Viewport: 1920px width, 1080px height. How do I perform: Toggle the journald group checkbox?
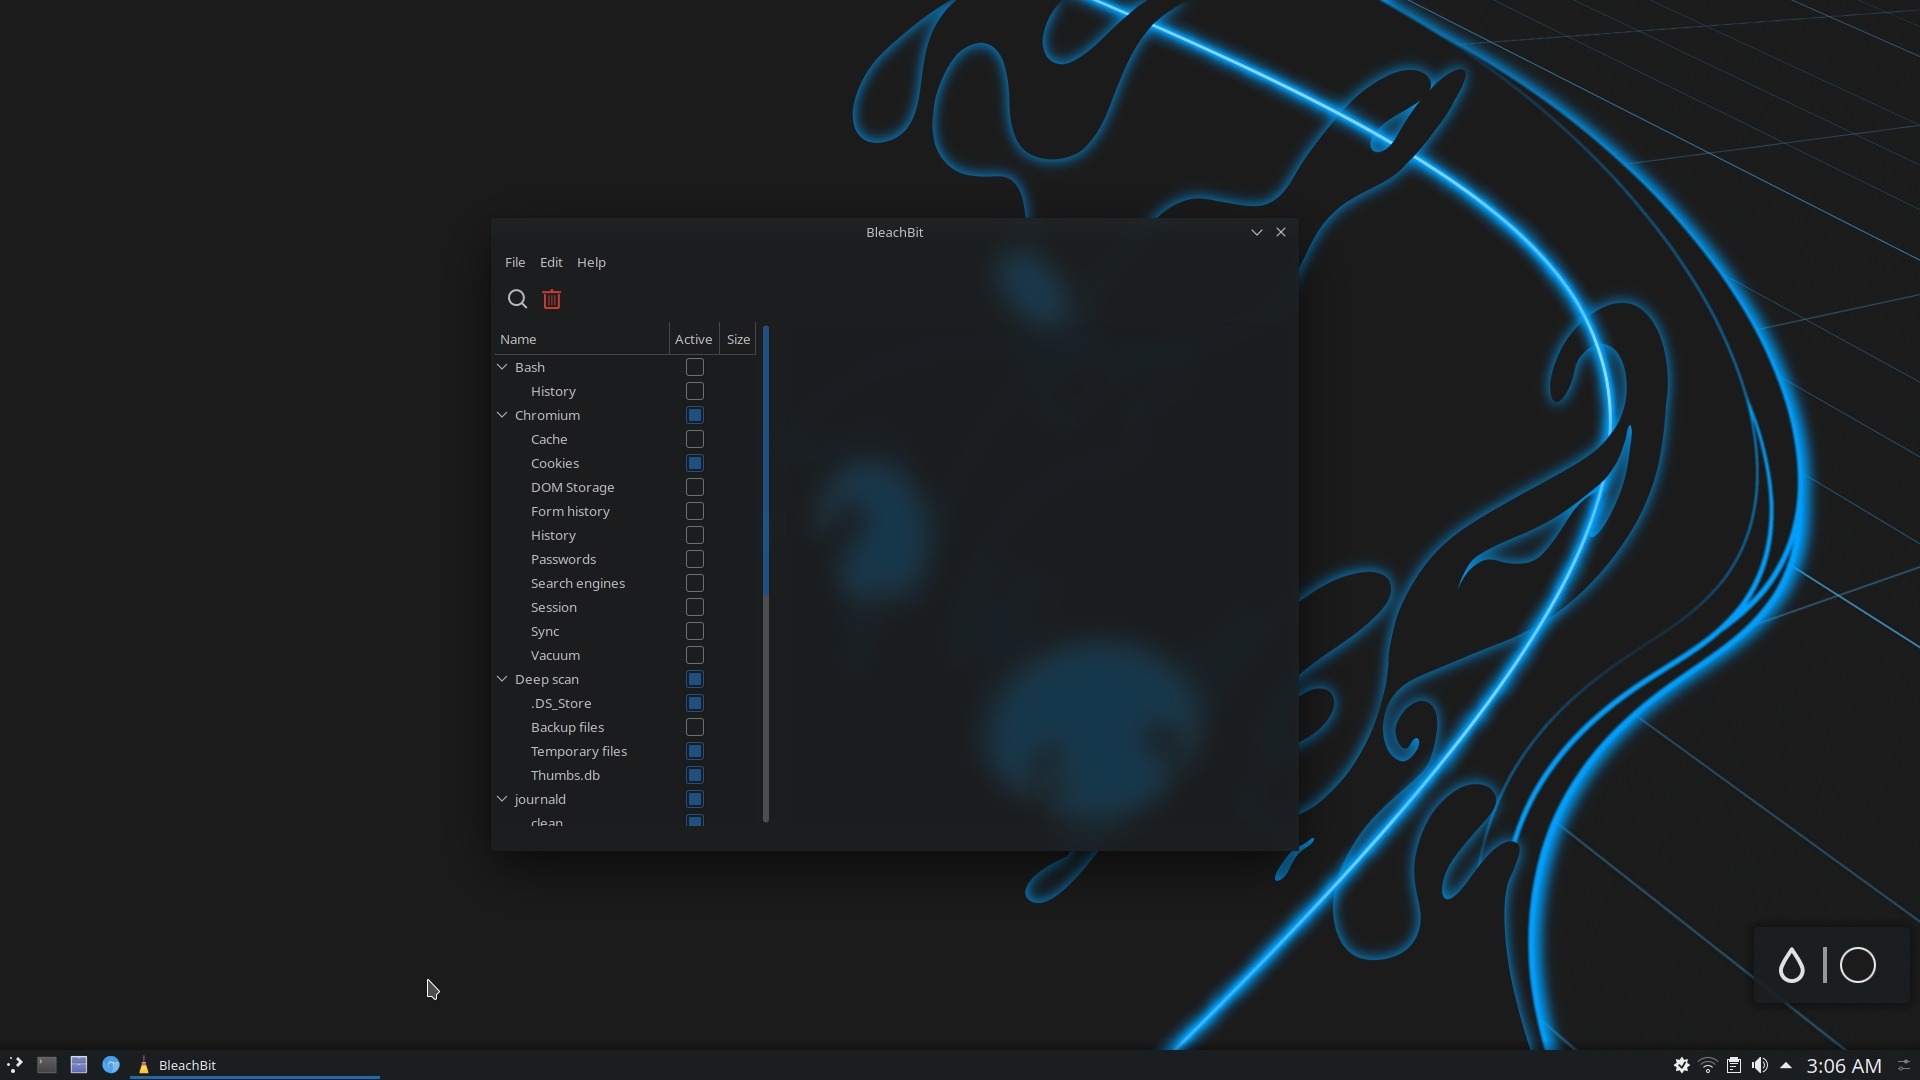(695, 799)
